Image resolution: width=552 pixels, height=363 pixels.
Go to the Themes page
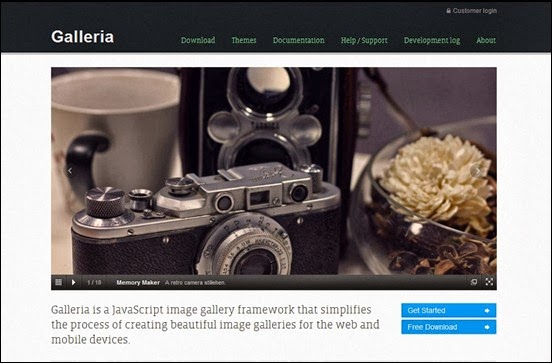tap(244, 40)
